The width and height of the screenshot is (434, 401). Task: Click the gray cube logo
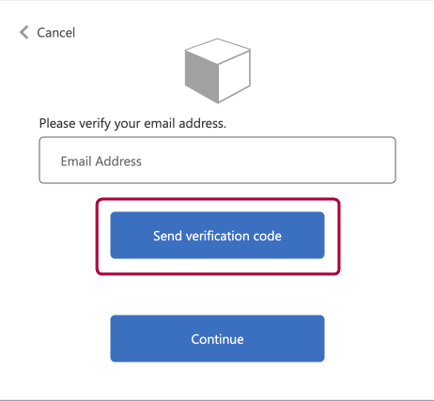click(x=218, y=71)
